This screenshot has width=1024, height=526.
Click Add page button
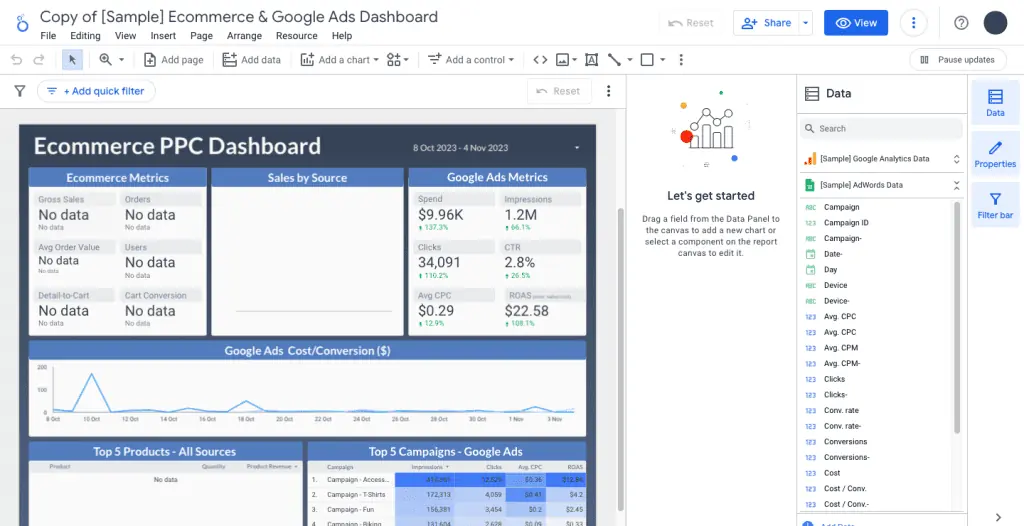point(173,59)
